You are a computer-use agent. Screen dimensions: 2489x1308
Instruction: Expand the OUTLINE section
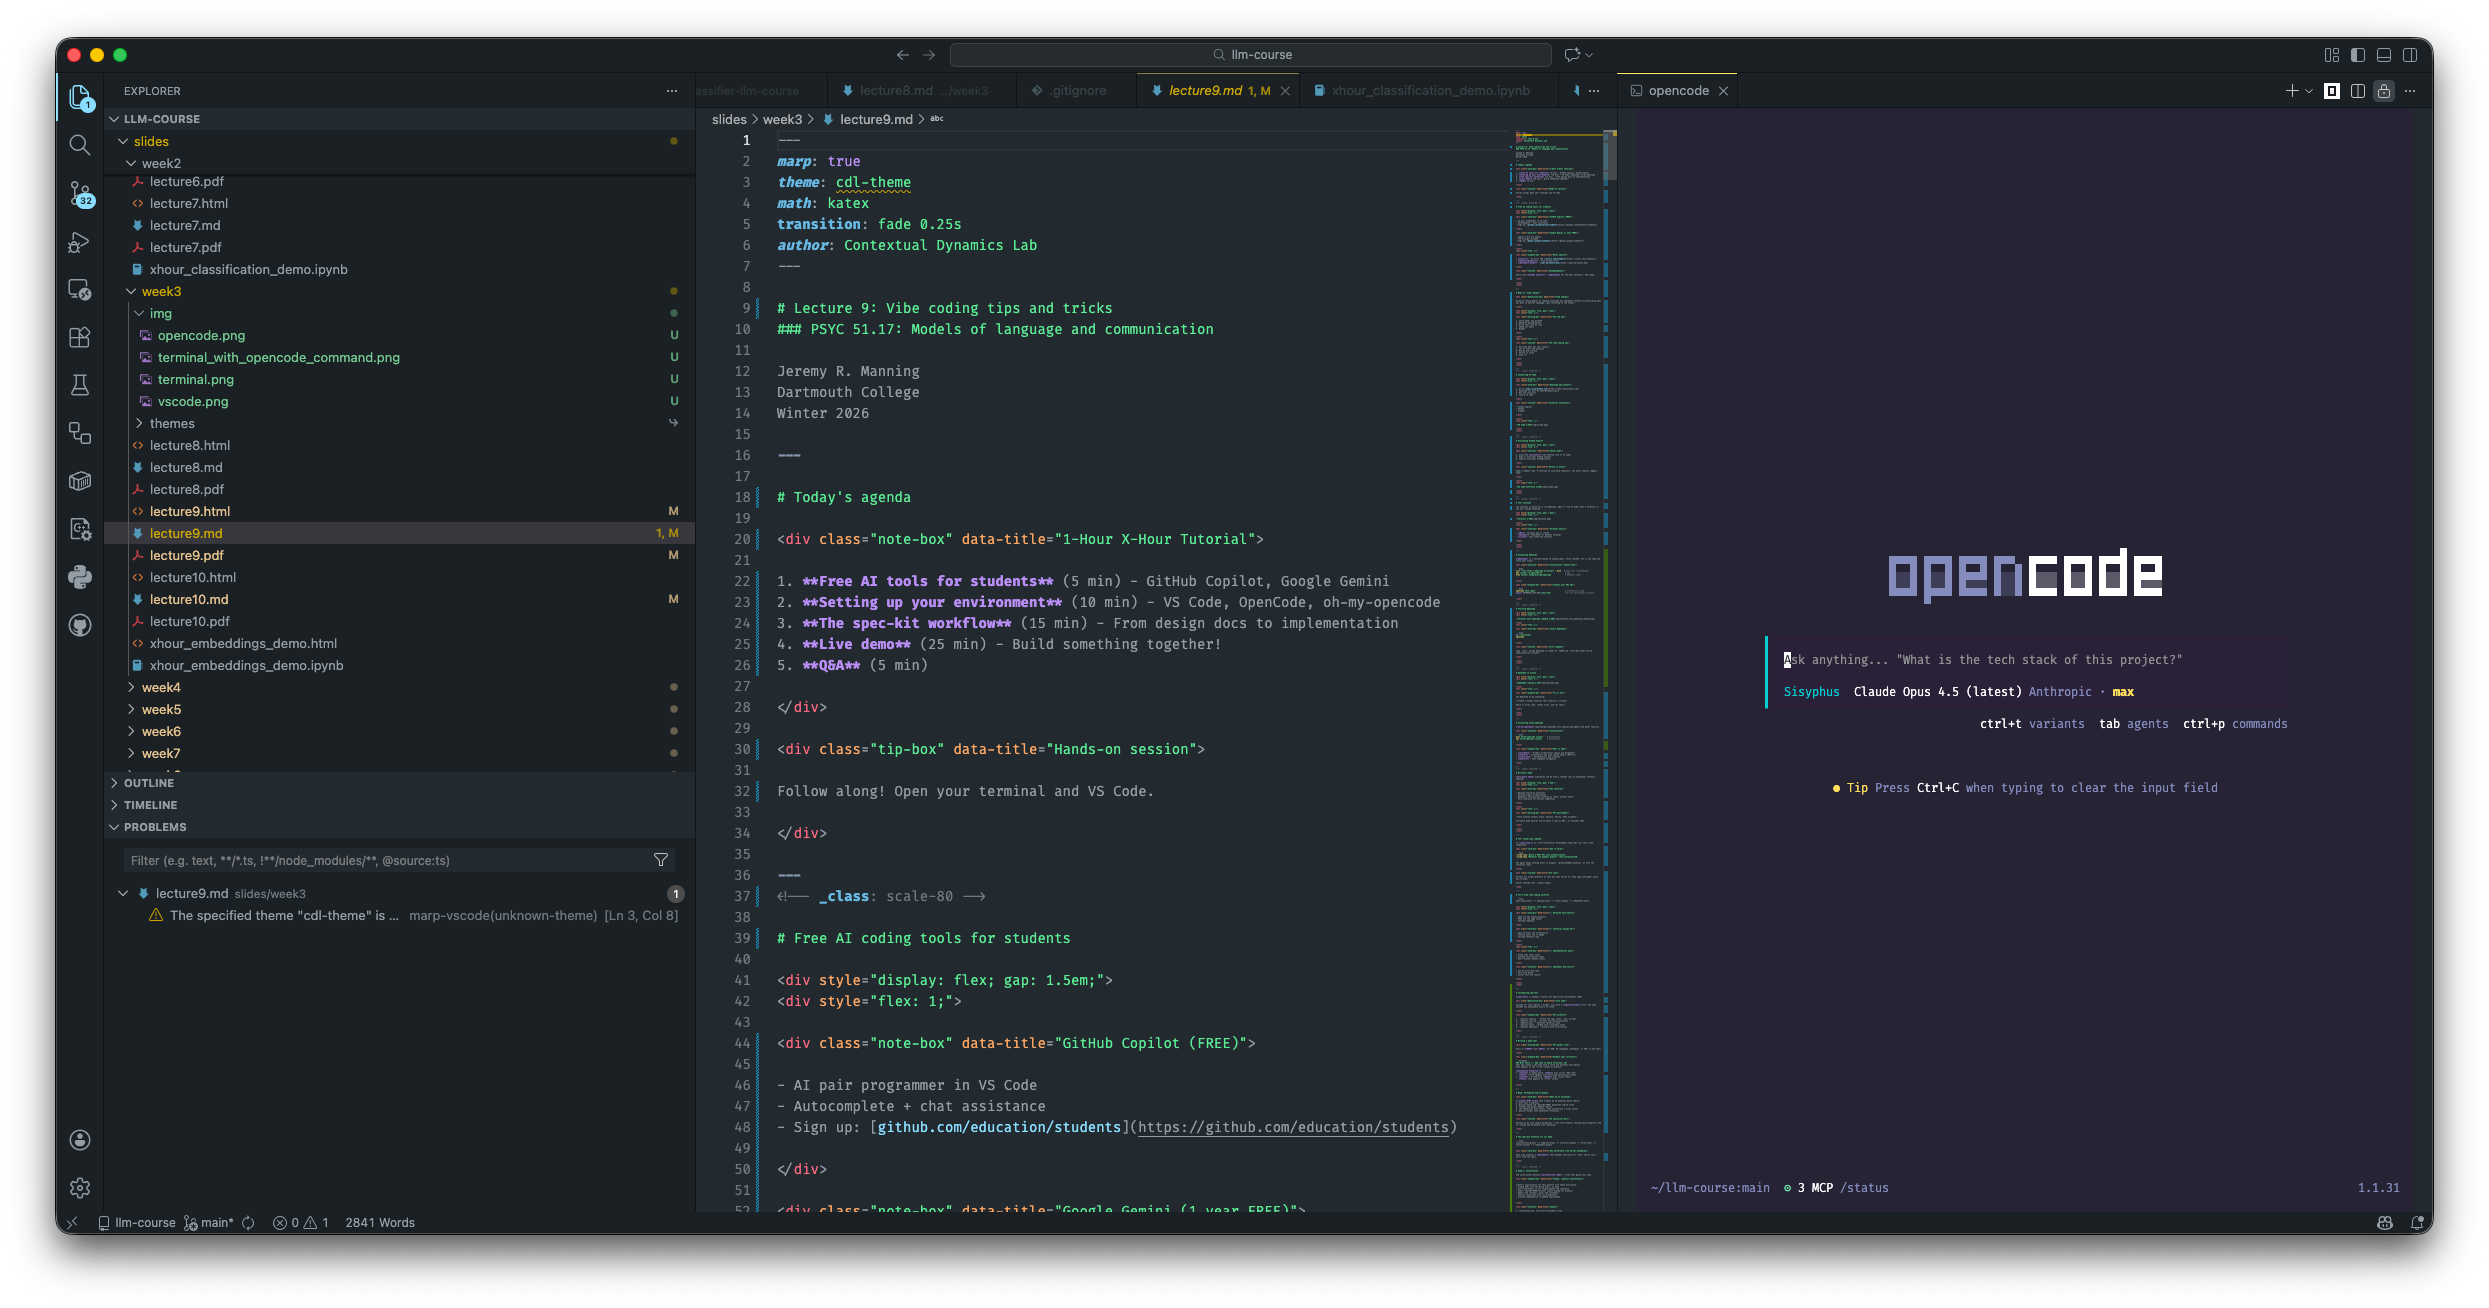click(x=149, y=783)
